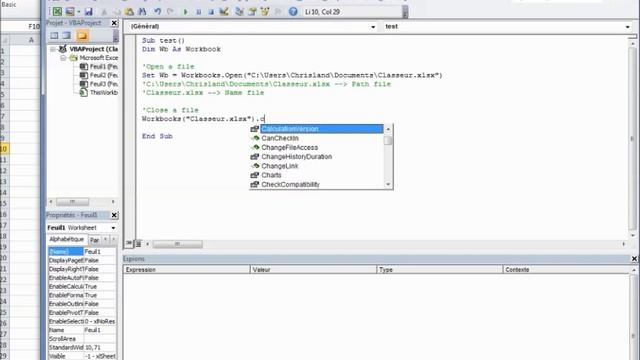Click the EnableCalculation True value
640x360 pixels.
tap(100, 287)
